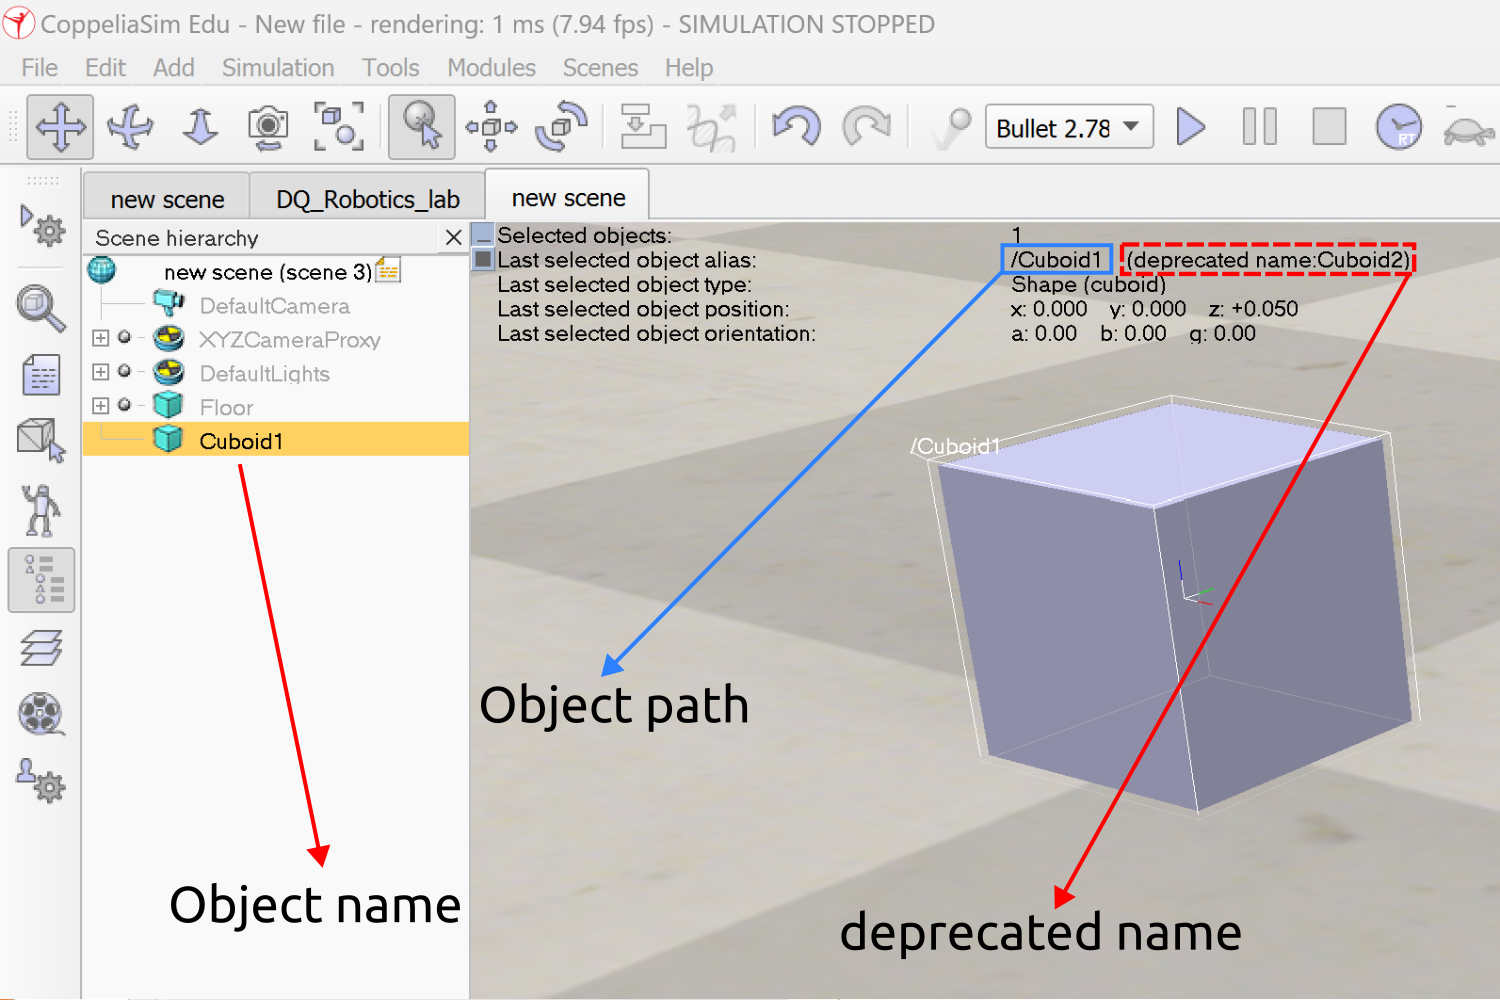1500x1000 pixels.
Task: Open simulation settings in the sidebar
Action: (41, 226)
